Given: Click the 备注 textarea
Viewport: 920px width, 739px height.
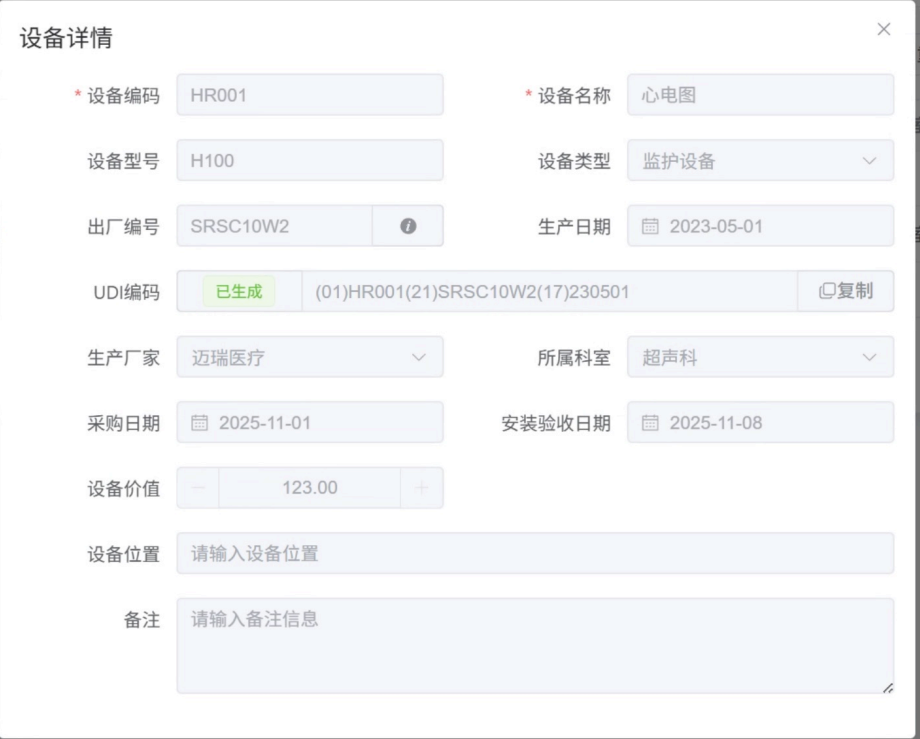Looking at the screenshot, I should point(535,645).
